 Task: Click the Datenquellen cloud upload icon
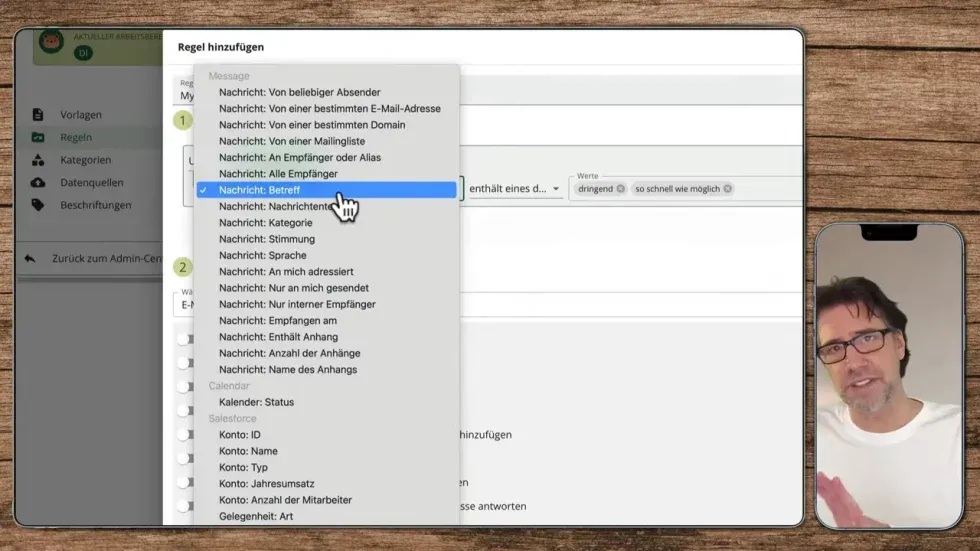tap(38, 183)
